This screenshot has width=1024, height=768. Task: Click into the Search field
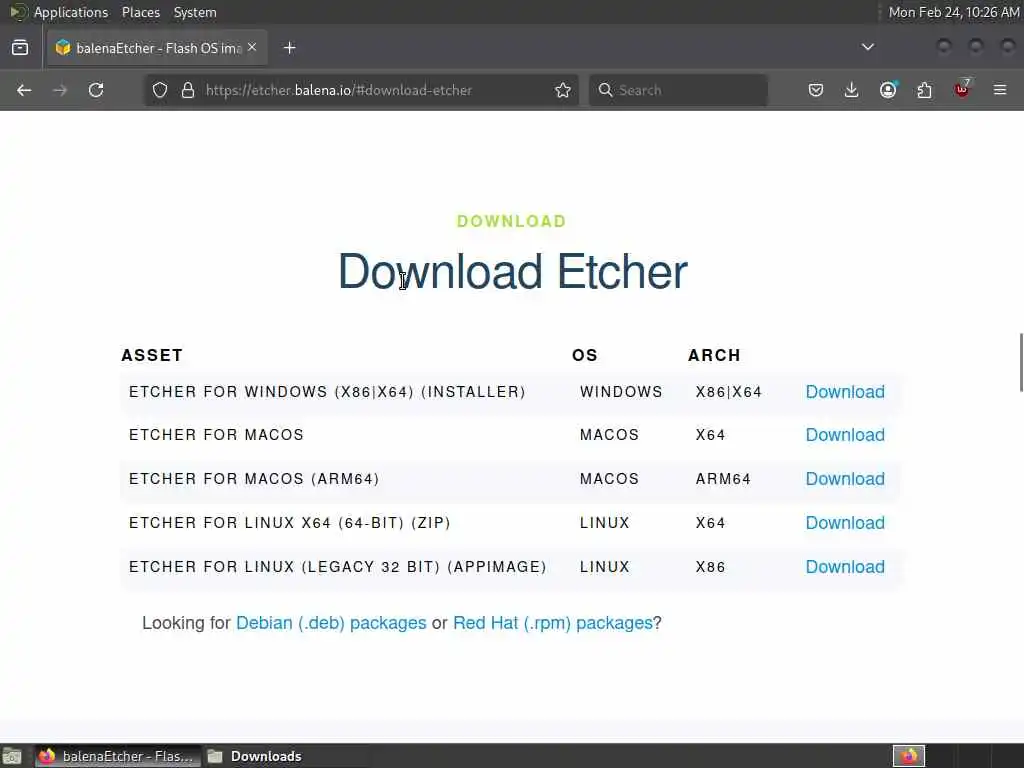pos(678,90)
